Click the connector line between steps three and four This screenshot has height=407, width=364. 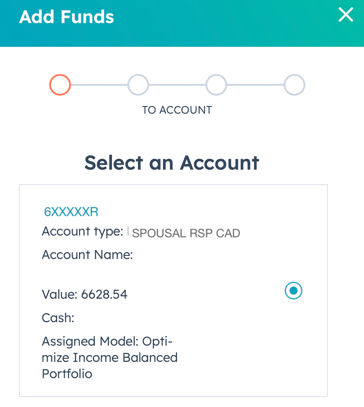click(255, 85)
